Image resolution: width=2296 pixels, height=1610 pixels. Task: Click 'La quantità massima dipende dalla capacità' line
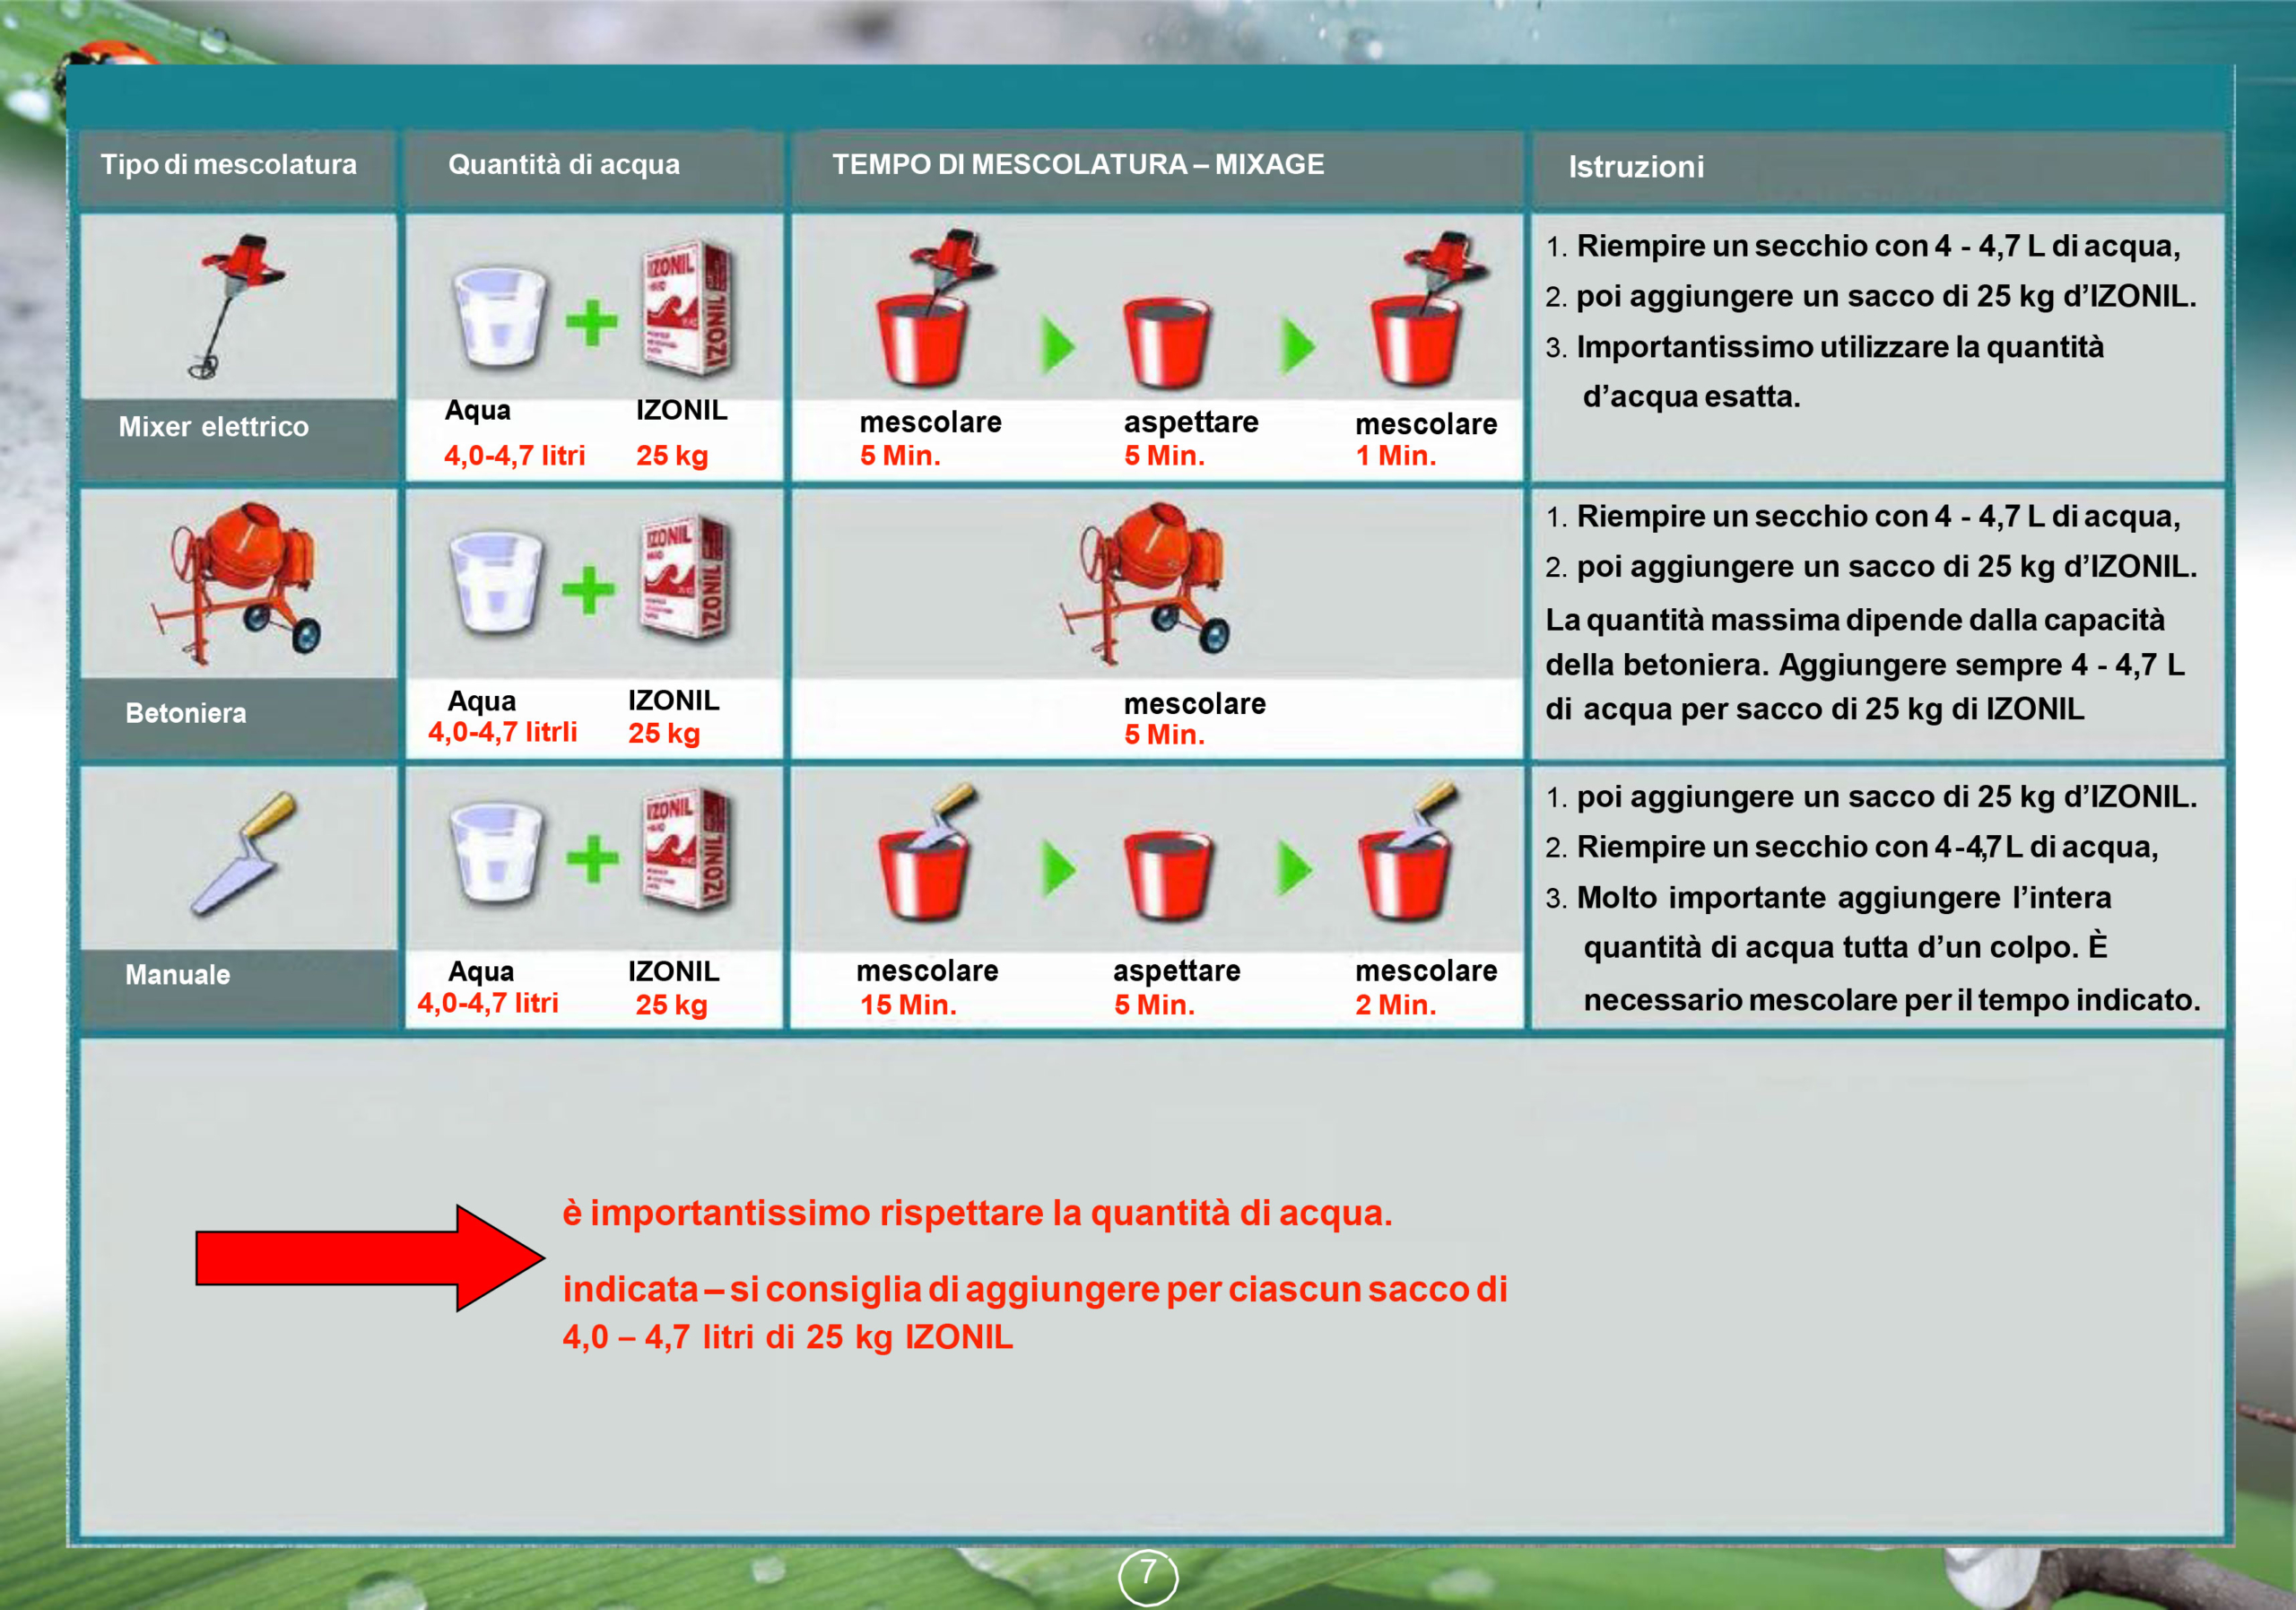1855,620
